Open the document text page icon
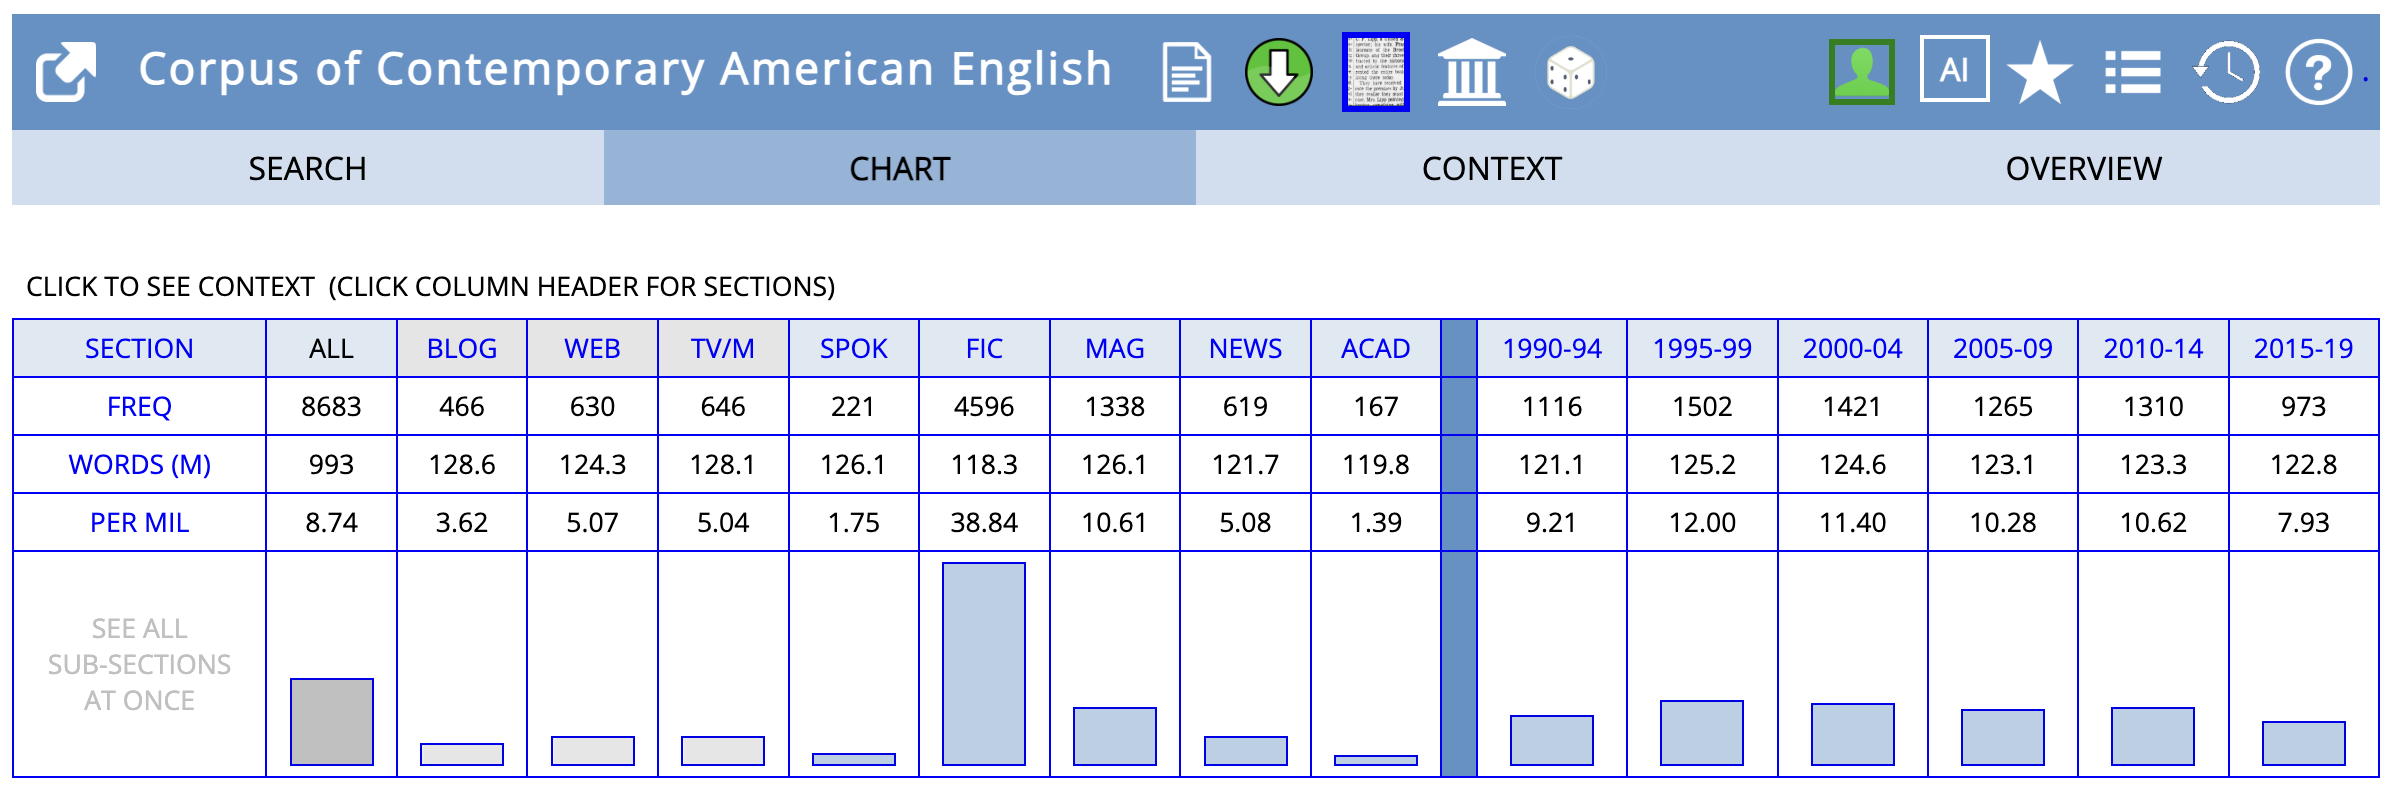The image size is (2394, 792). 1186,72
